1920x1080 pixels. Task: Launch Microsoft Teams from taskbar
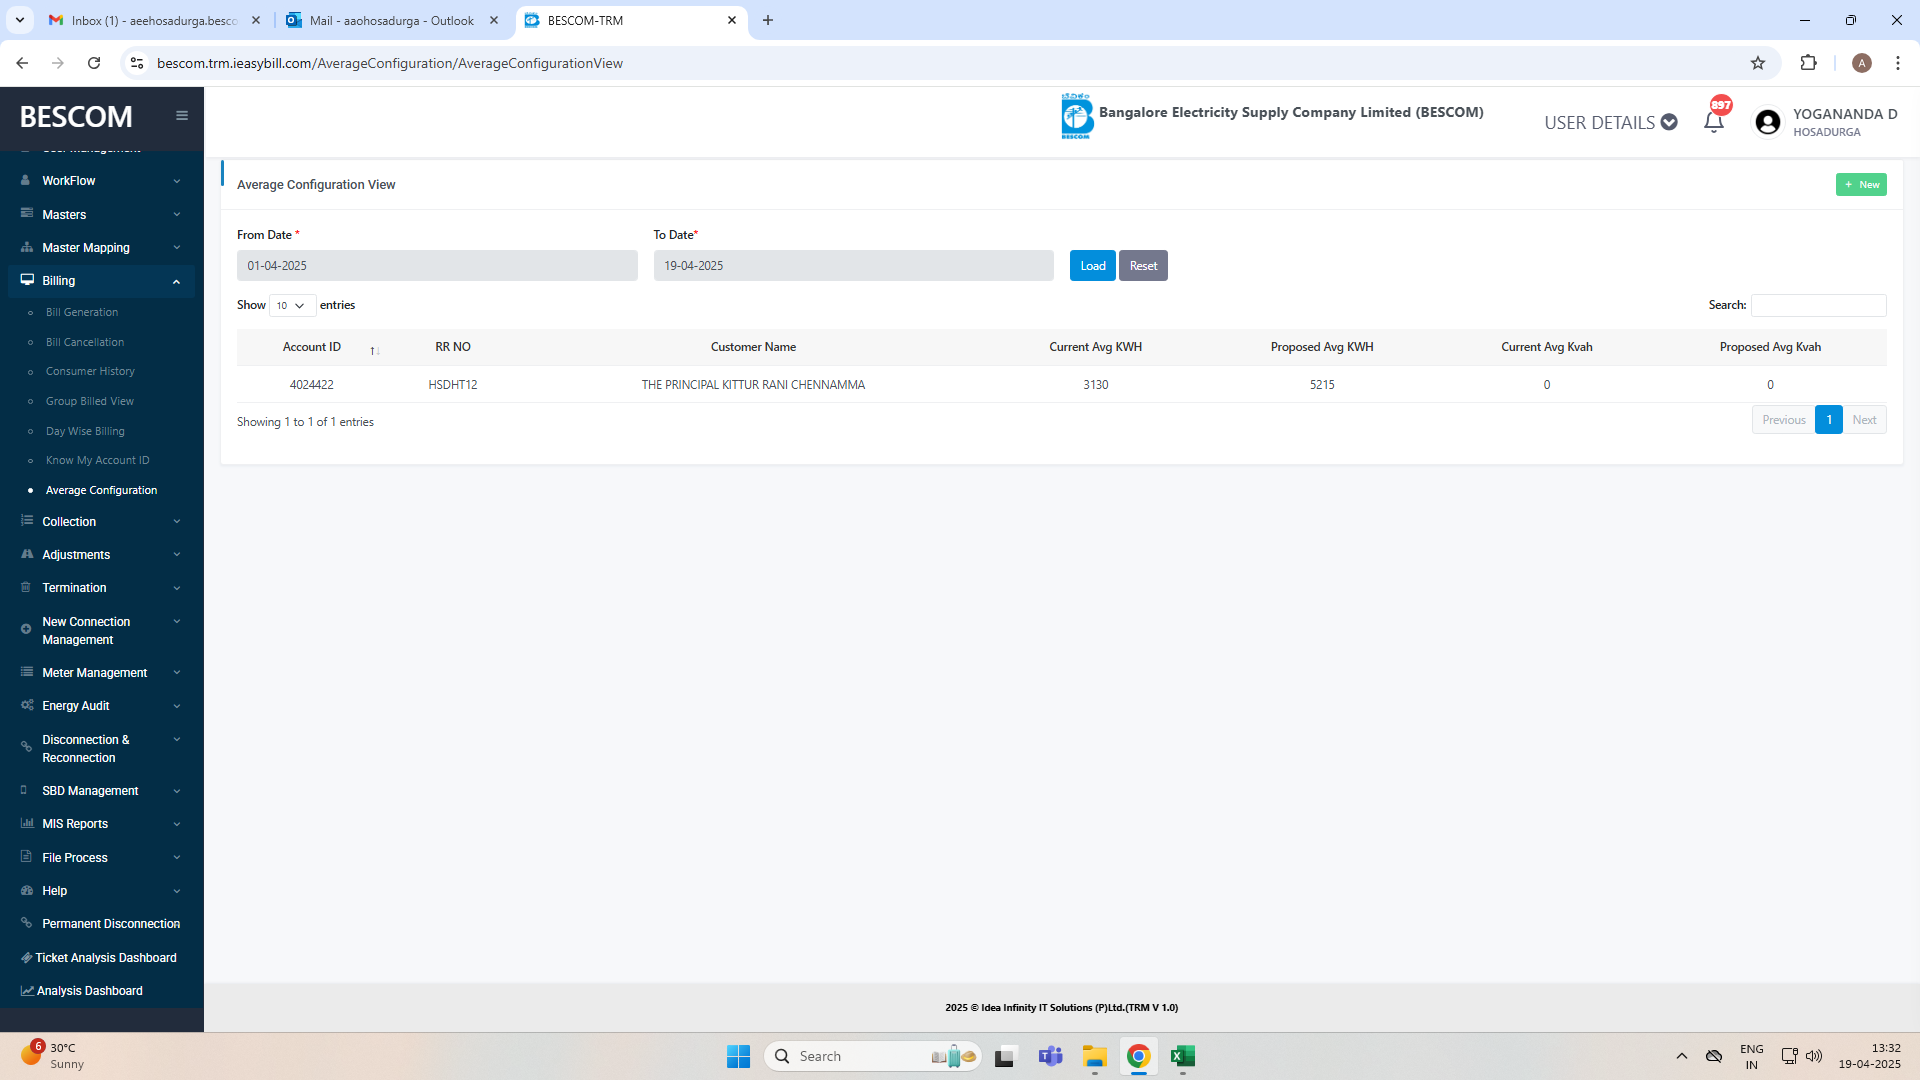point(1050,1056)
